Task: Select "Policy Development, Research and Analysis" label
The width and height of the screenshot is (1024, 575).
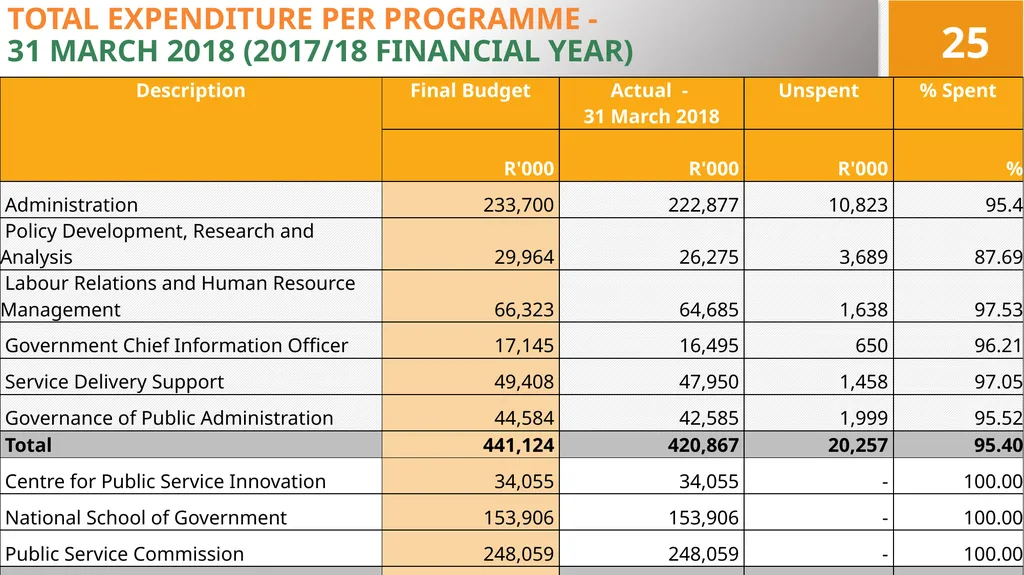Action: pos(157,244)
